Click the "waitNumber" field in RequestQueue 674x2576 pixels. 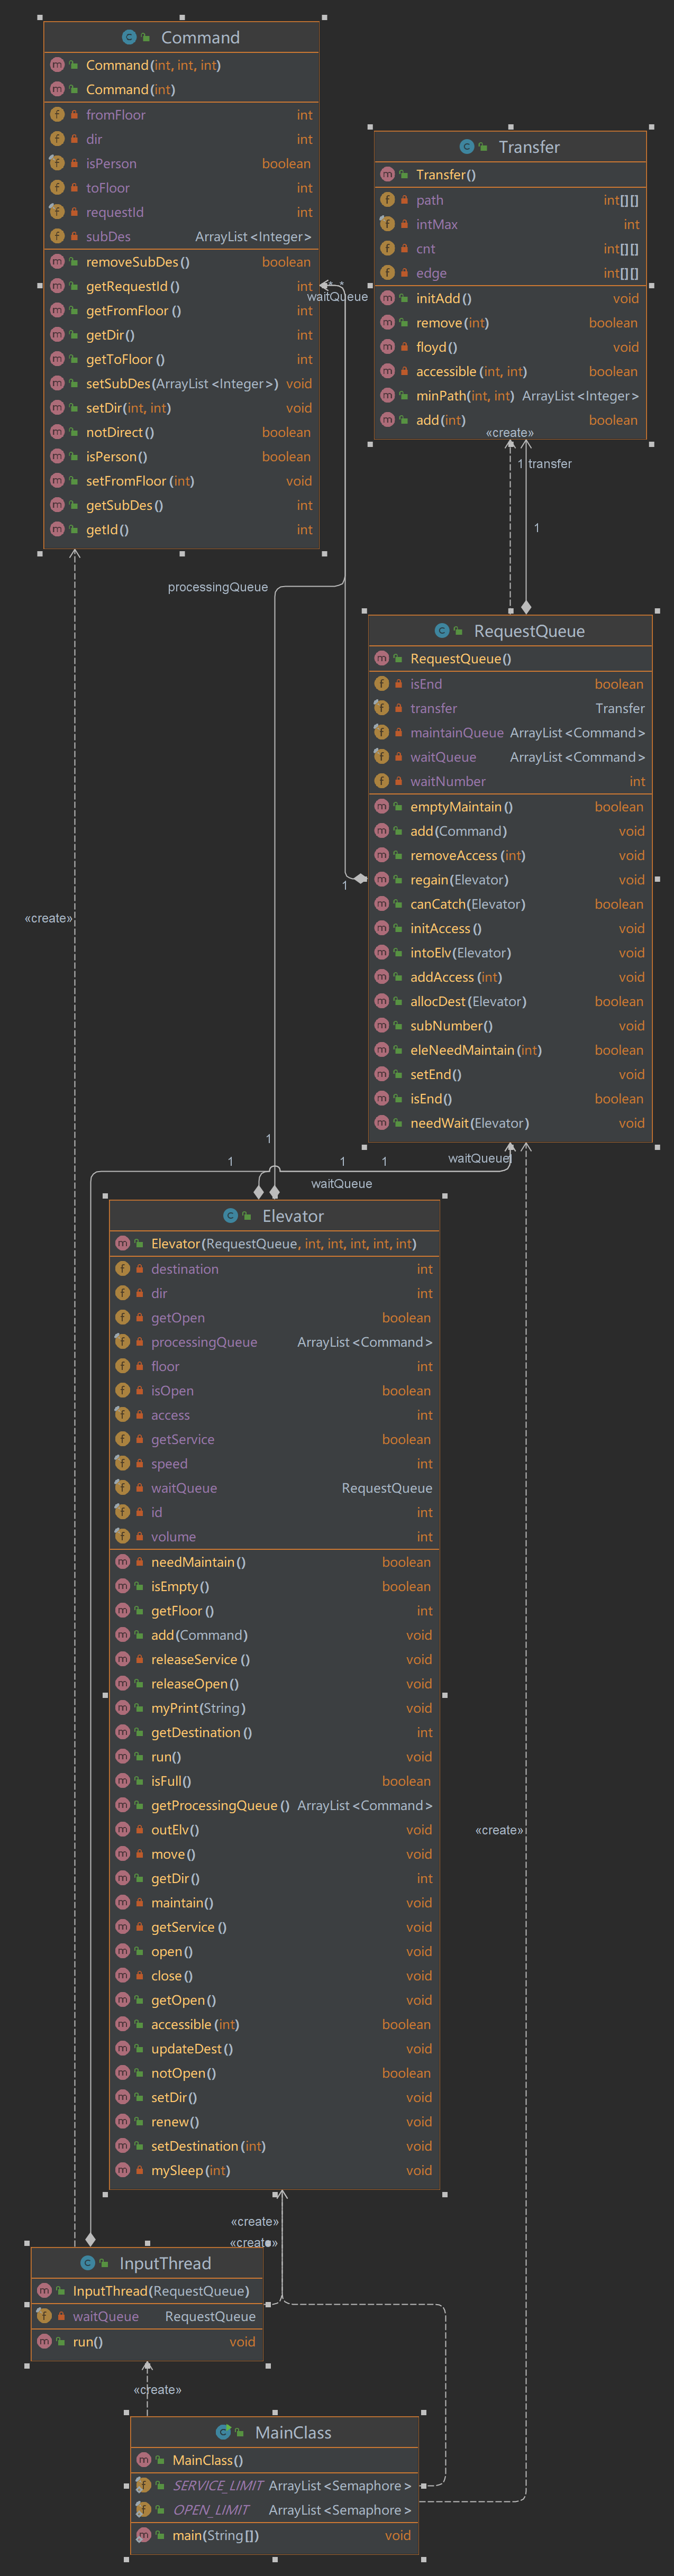(x=448, y=782)
